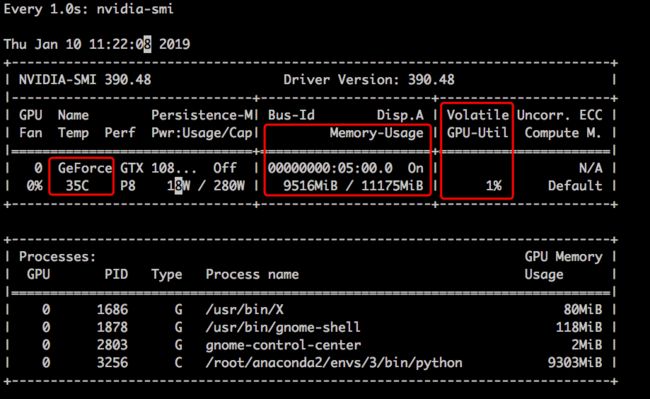Select the gnome-control-center process name
Screen dimensions: 650x399
point(283,345)
